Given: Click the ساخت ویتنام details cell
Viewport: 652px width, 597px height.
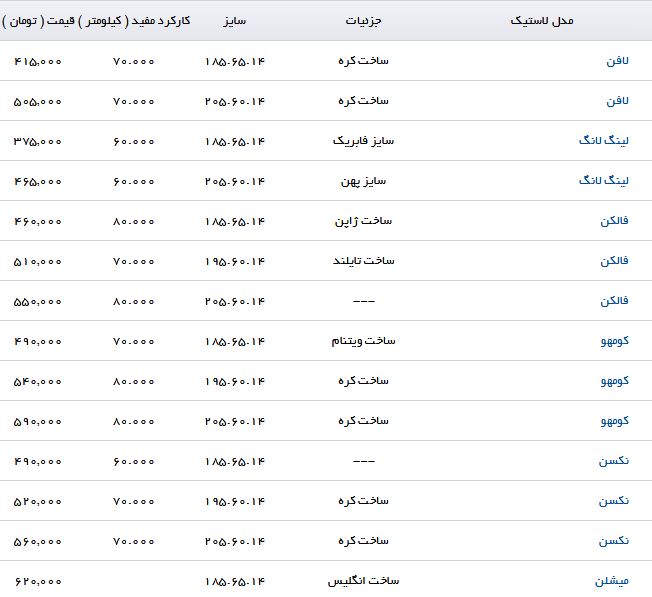Looking at the screenshot, I should [x=363, y=341].
